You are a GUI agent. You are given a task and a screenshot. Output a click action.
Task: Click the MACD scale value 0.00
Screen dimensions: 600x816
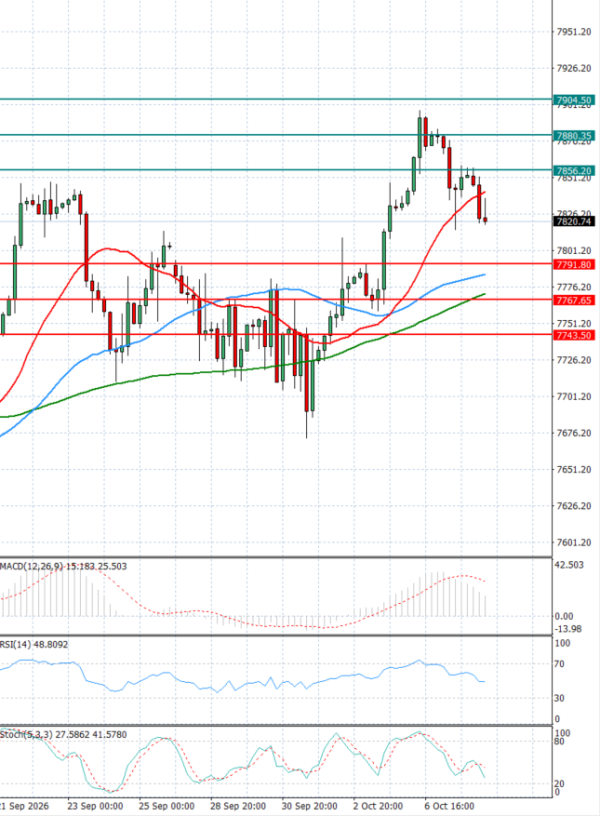point(564,616)
